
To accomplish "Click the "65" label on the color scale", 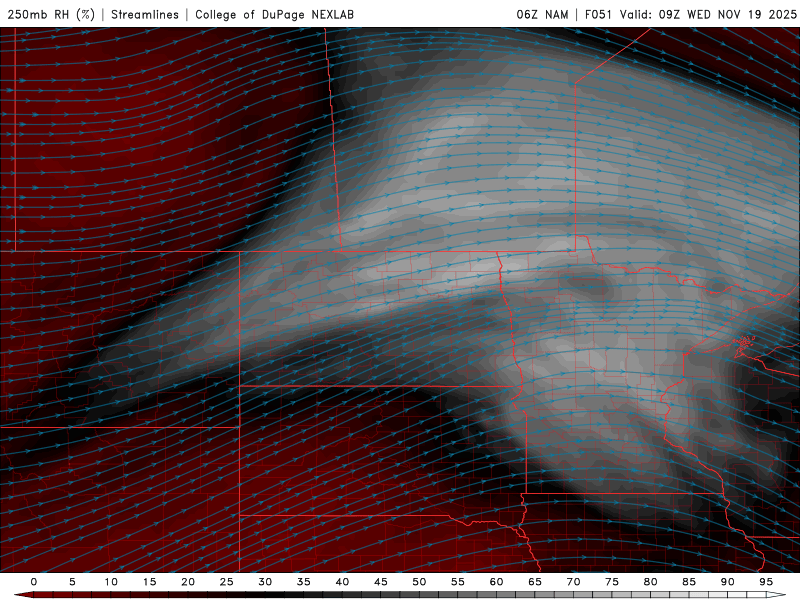I will click(x=535, y=582).
